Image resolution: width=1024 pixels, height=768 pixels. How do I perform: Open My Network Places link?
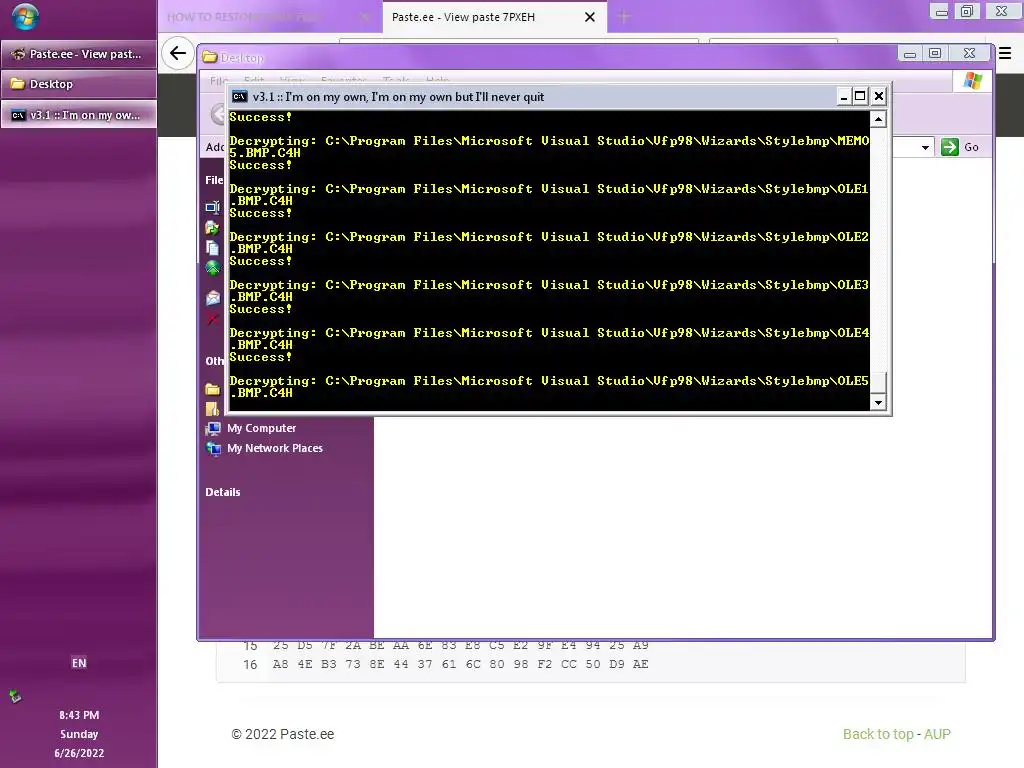point(275,449)
